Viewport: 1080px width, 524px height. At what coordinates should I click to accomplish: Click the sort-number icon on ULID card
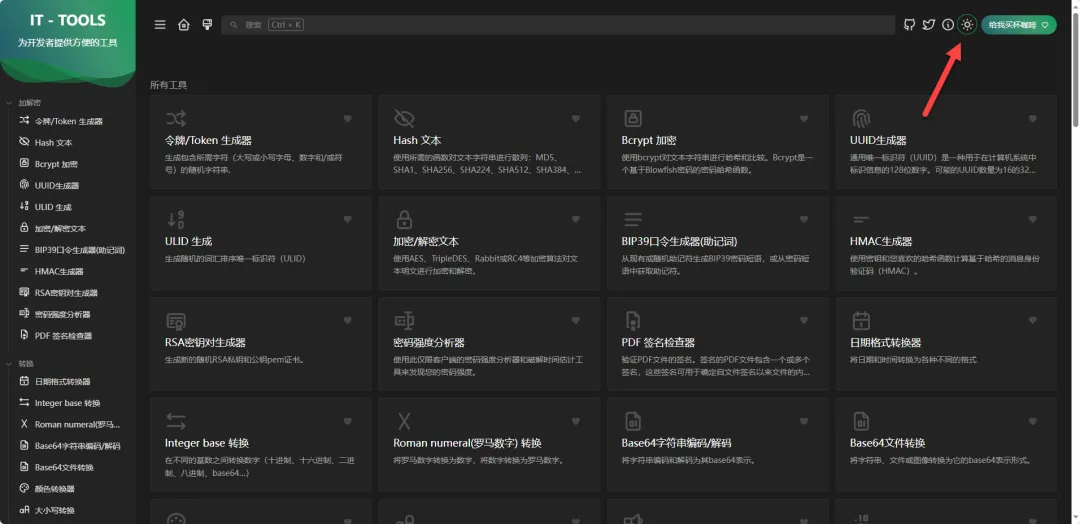tap(176, 220)
